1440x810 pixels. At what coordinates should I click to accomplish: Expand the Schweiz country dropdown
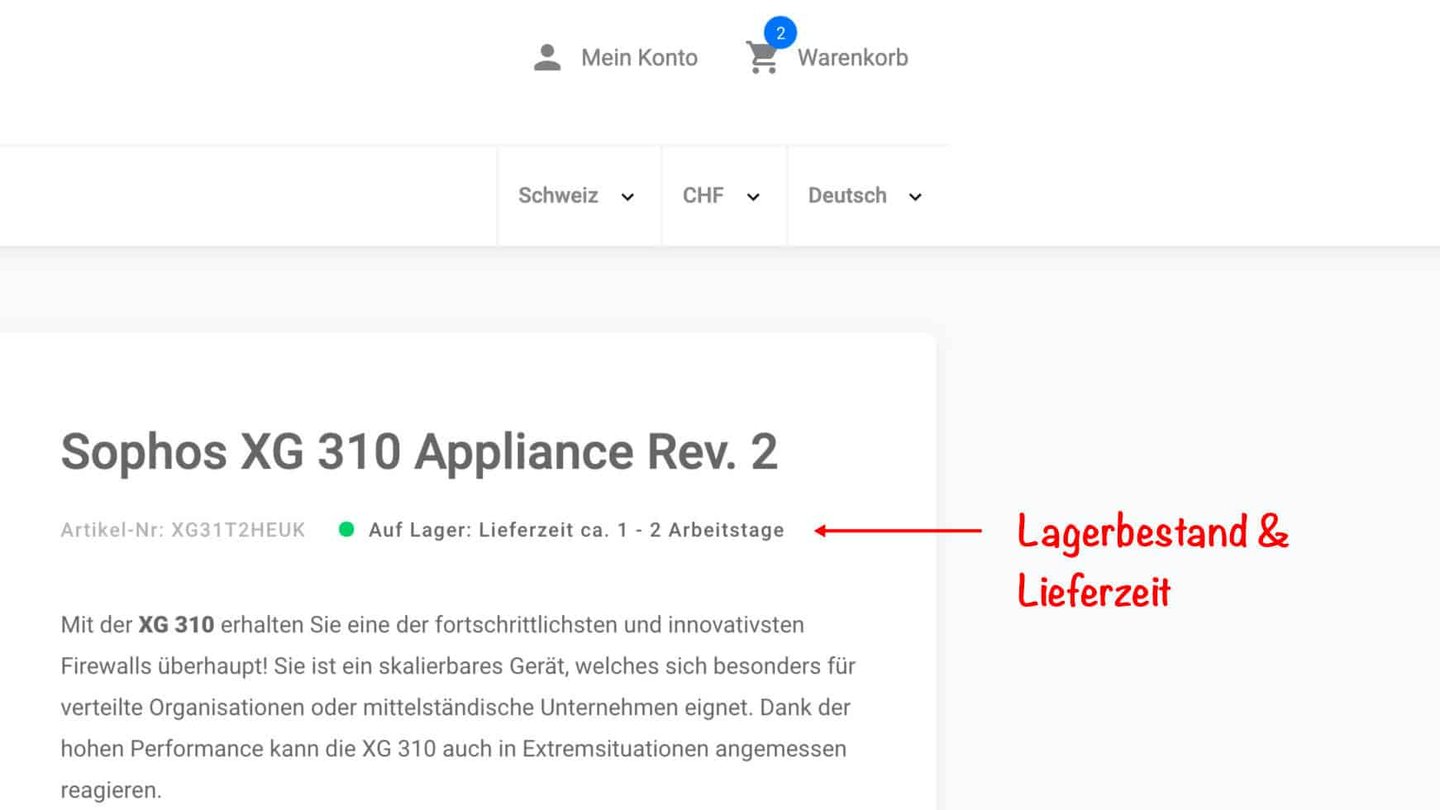(x=578, y=196)
